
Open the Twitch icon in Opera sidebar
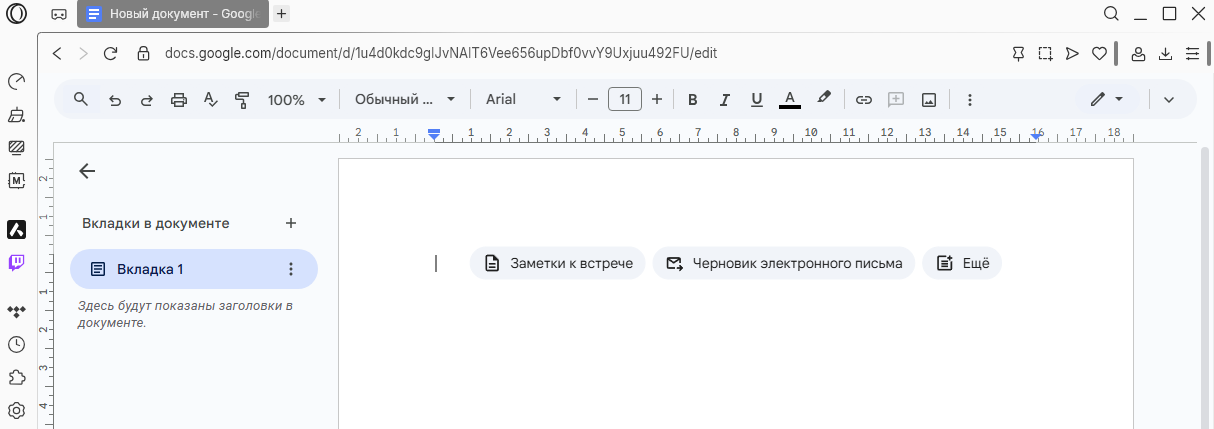[16, 263]
